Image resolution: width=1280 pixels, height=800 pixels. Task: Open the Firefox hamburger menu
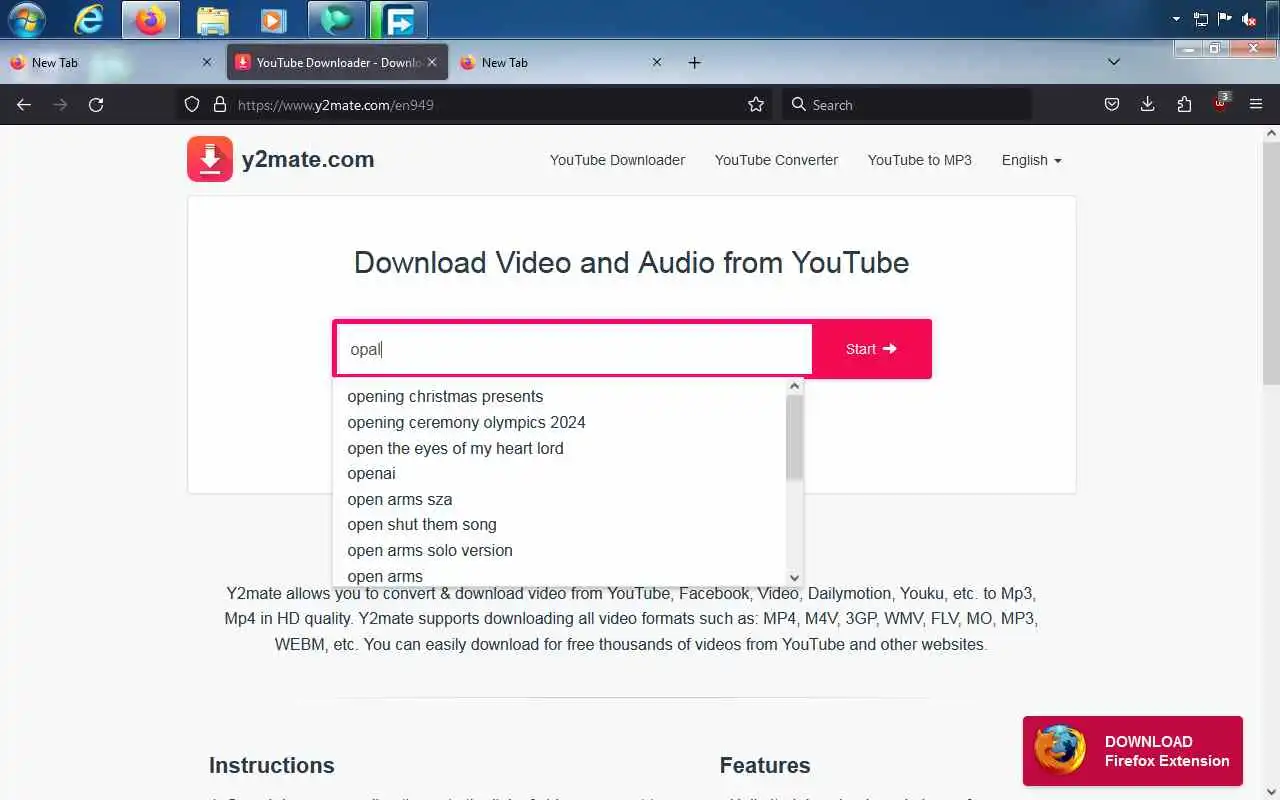tap(1256, 104)
